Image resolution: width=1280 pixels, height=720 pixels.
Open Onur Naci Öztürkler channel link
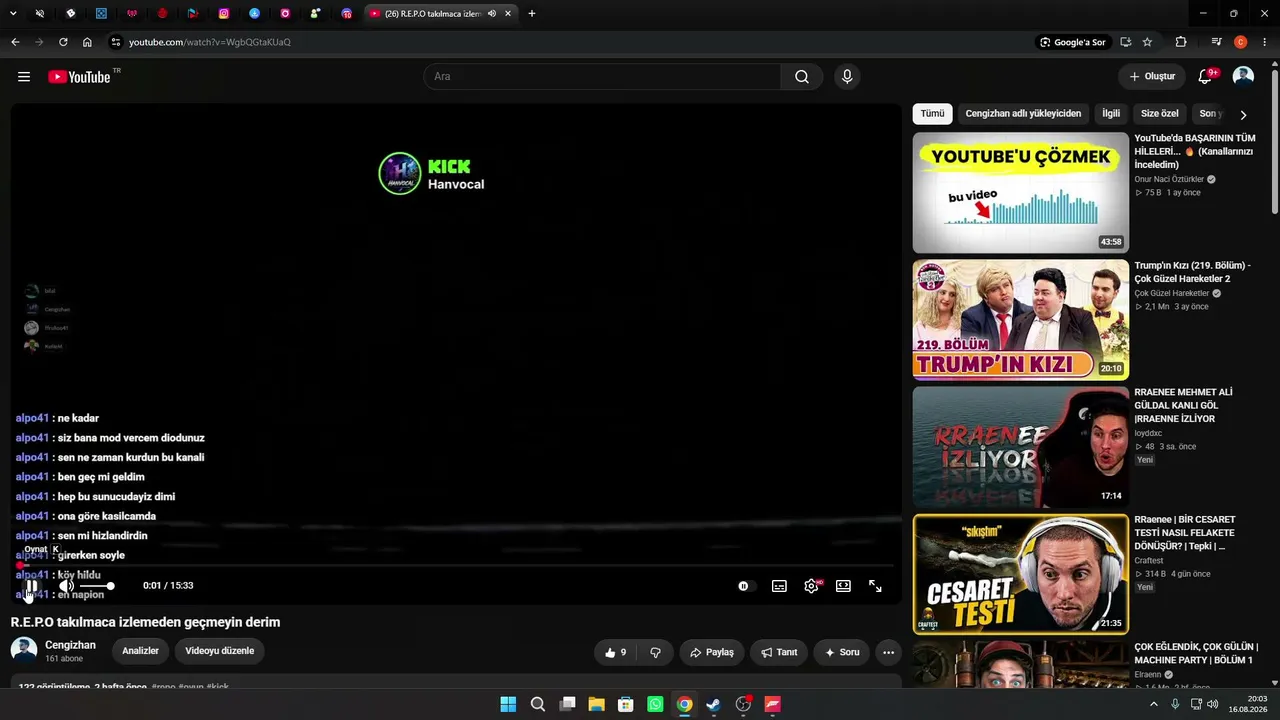pos(1169,179)
